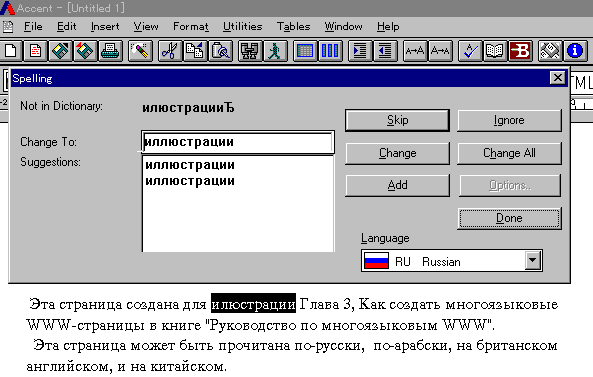Click the clipboard Paste icon

(x=220, y=51)
